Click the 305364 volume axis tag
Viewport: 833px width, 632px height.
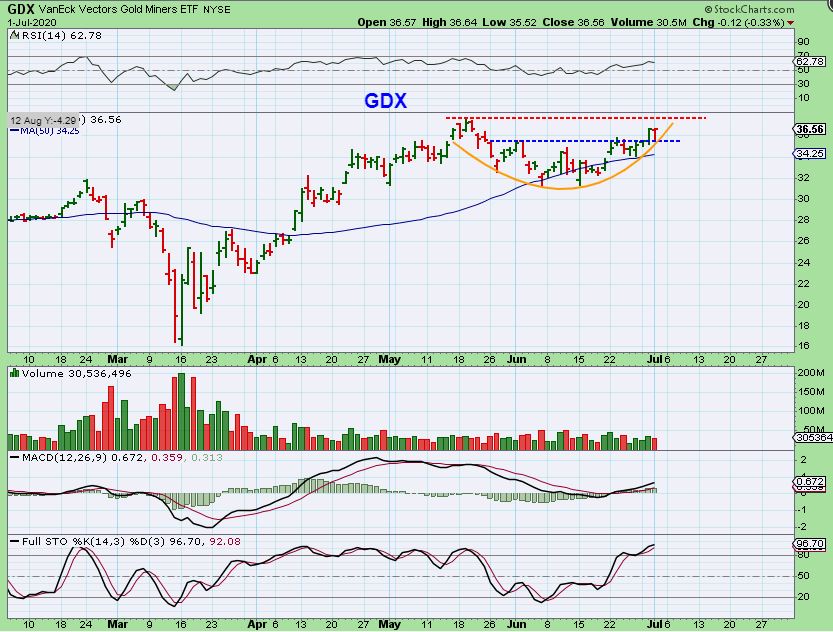pos(814,438)
